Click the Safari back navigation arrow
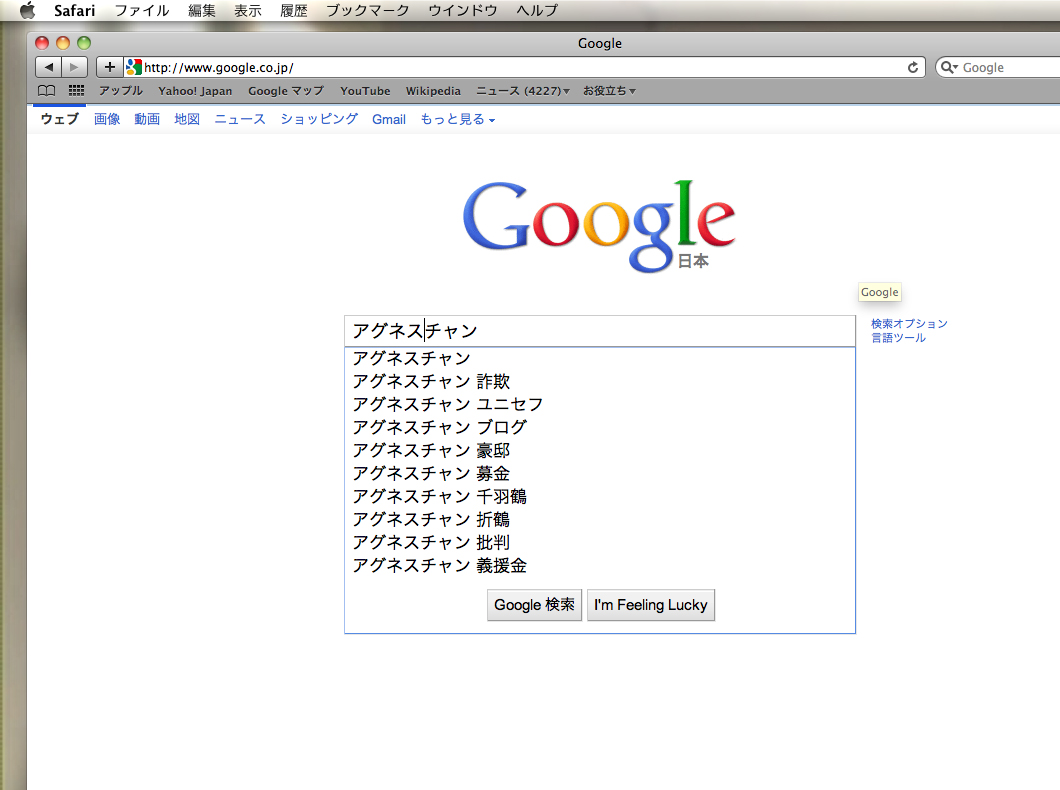 click(48, 67)
